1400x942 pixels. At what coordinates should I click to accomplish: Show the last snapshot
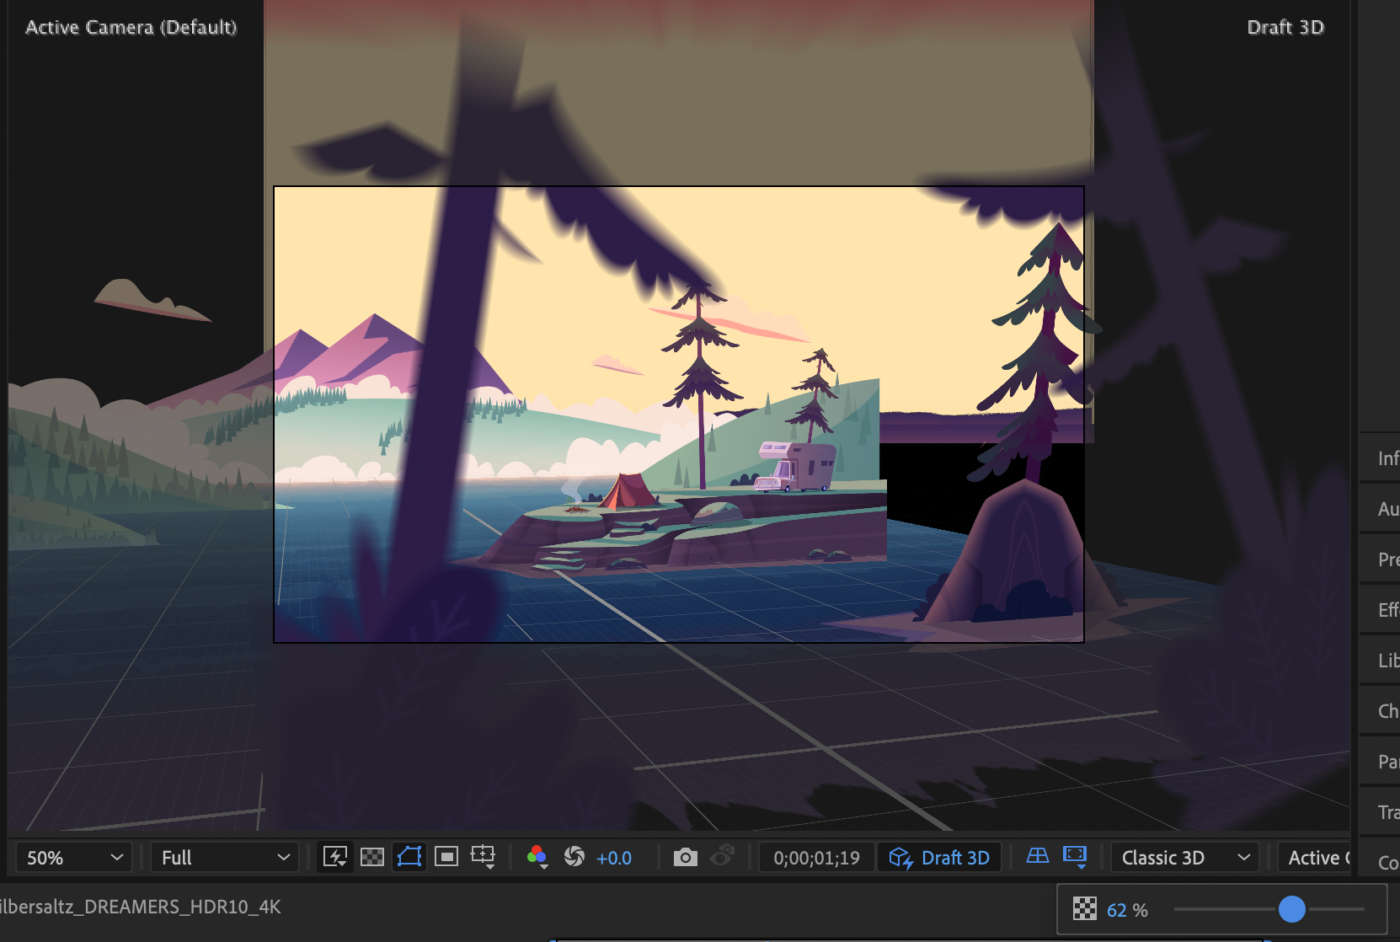coord(722,857)
